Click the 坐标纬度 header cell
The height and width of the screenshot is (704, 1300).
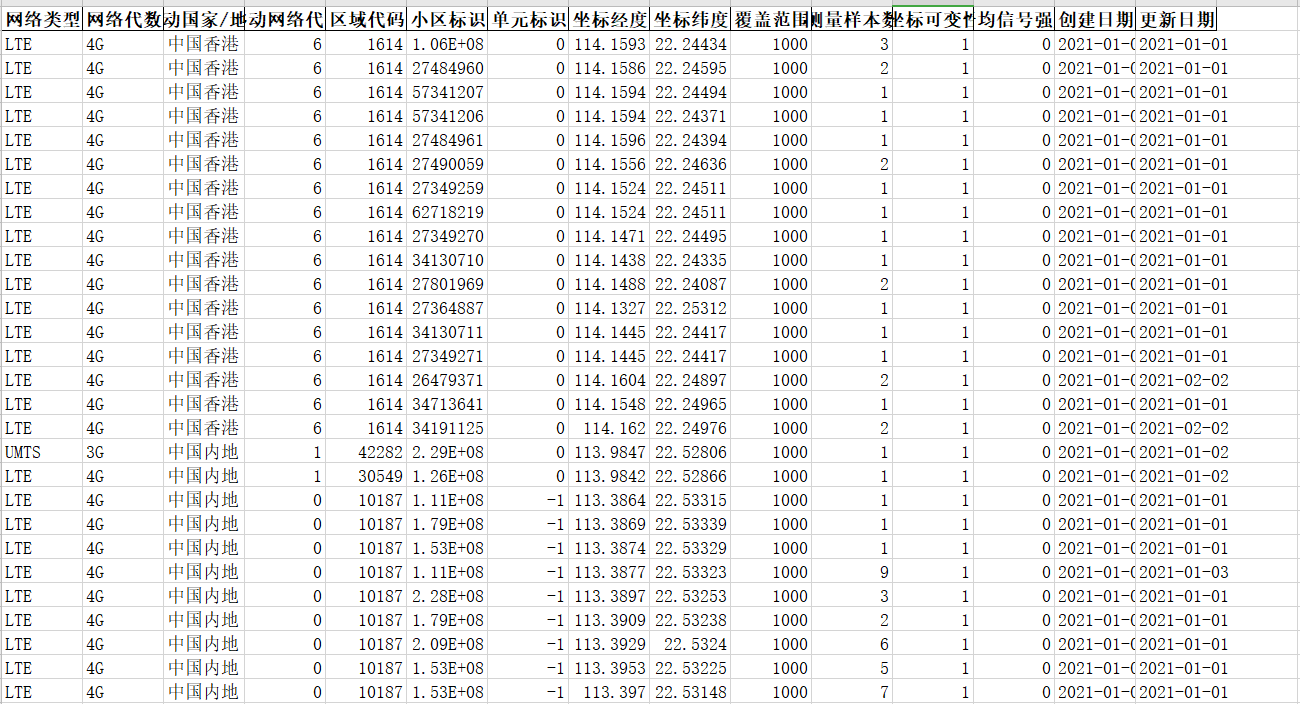690,19
